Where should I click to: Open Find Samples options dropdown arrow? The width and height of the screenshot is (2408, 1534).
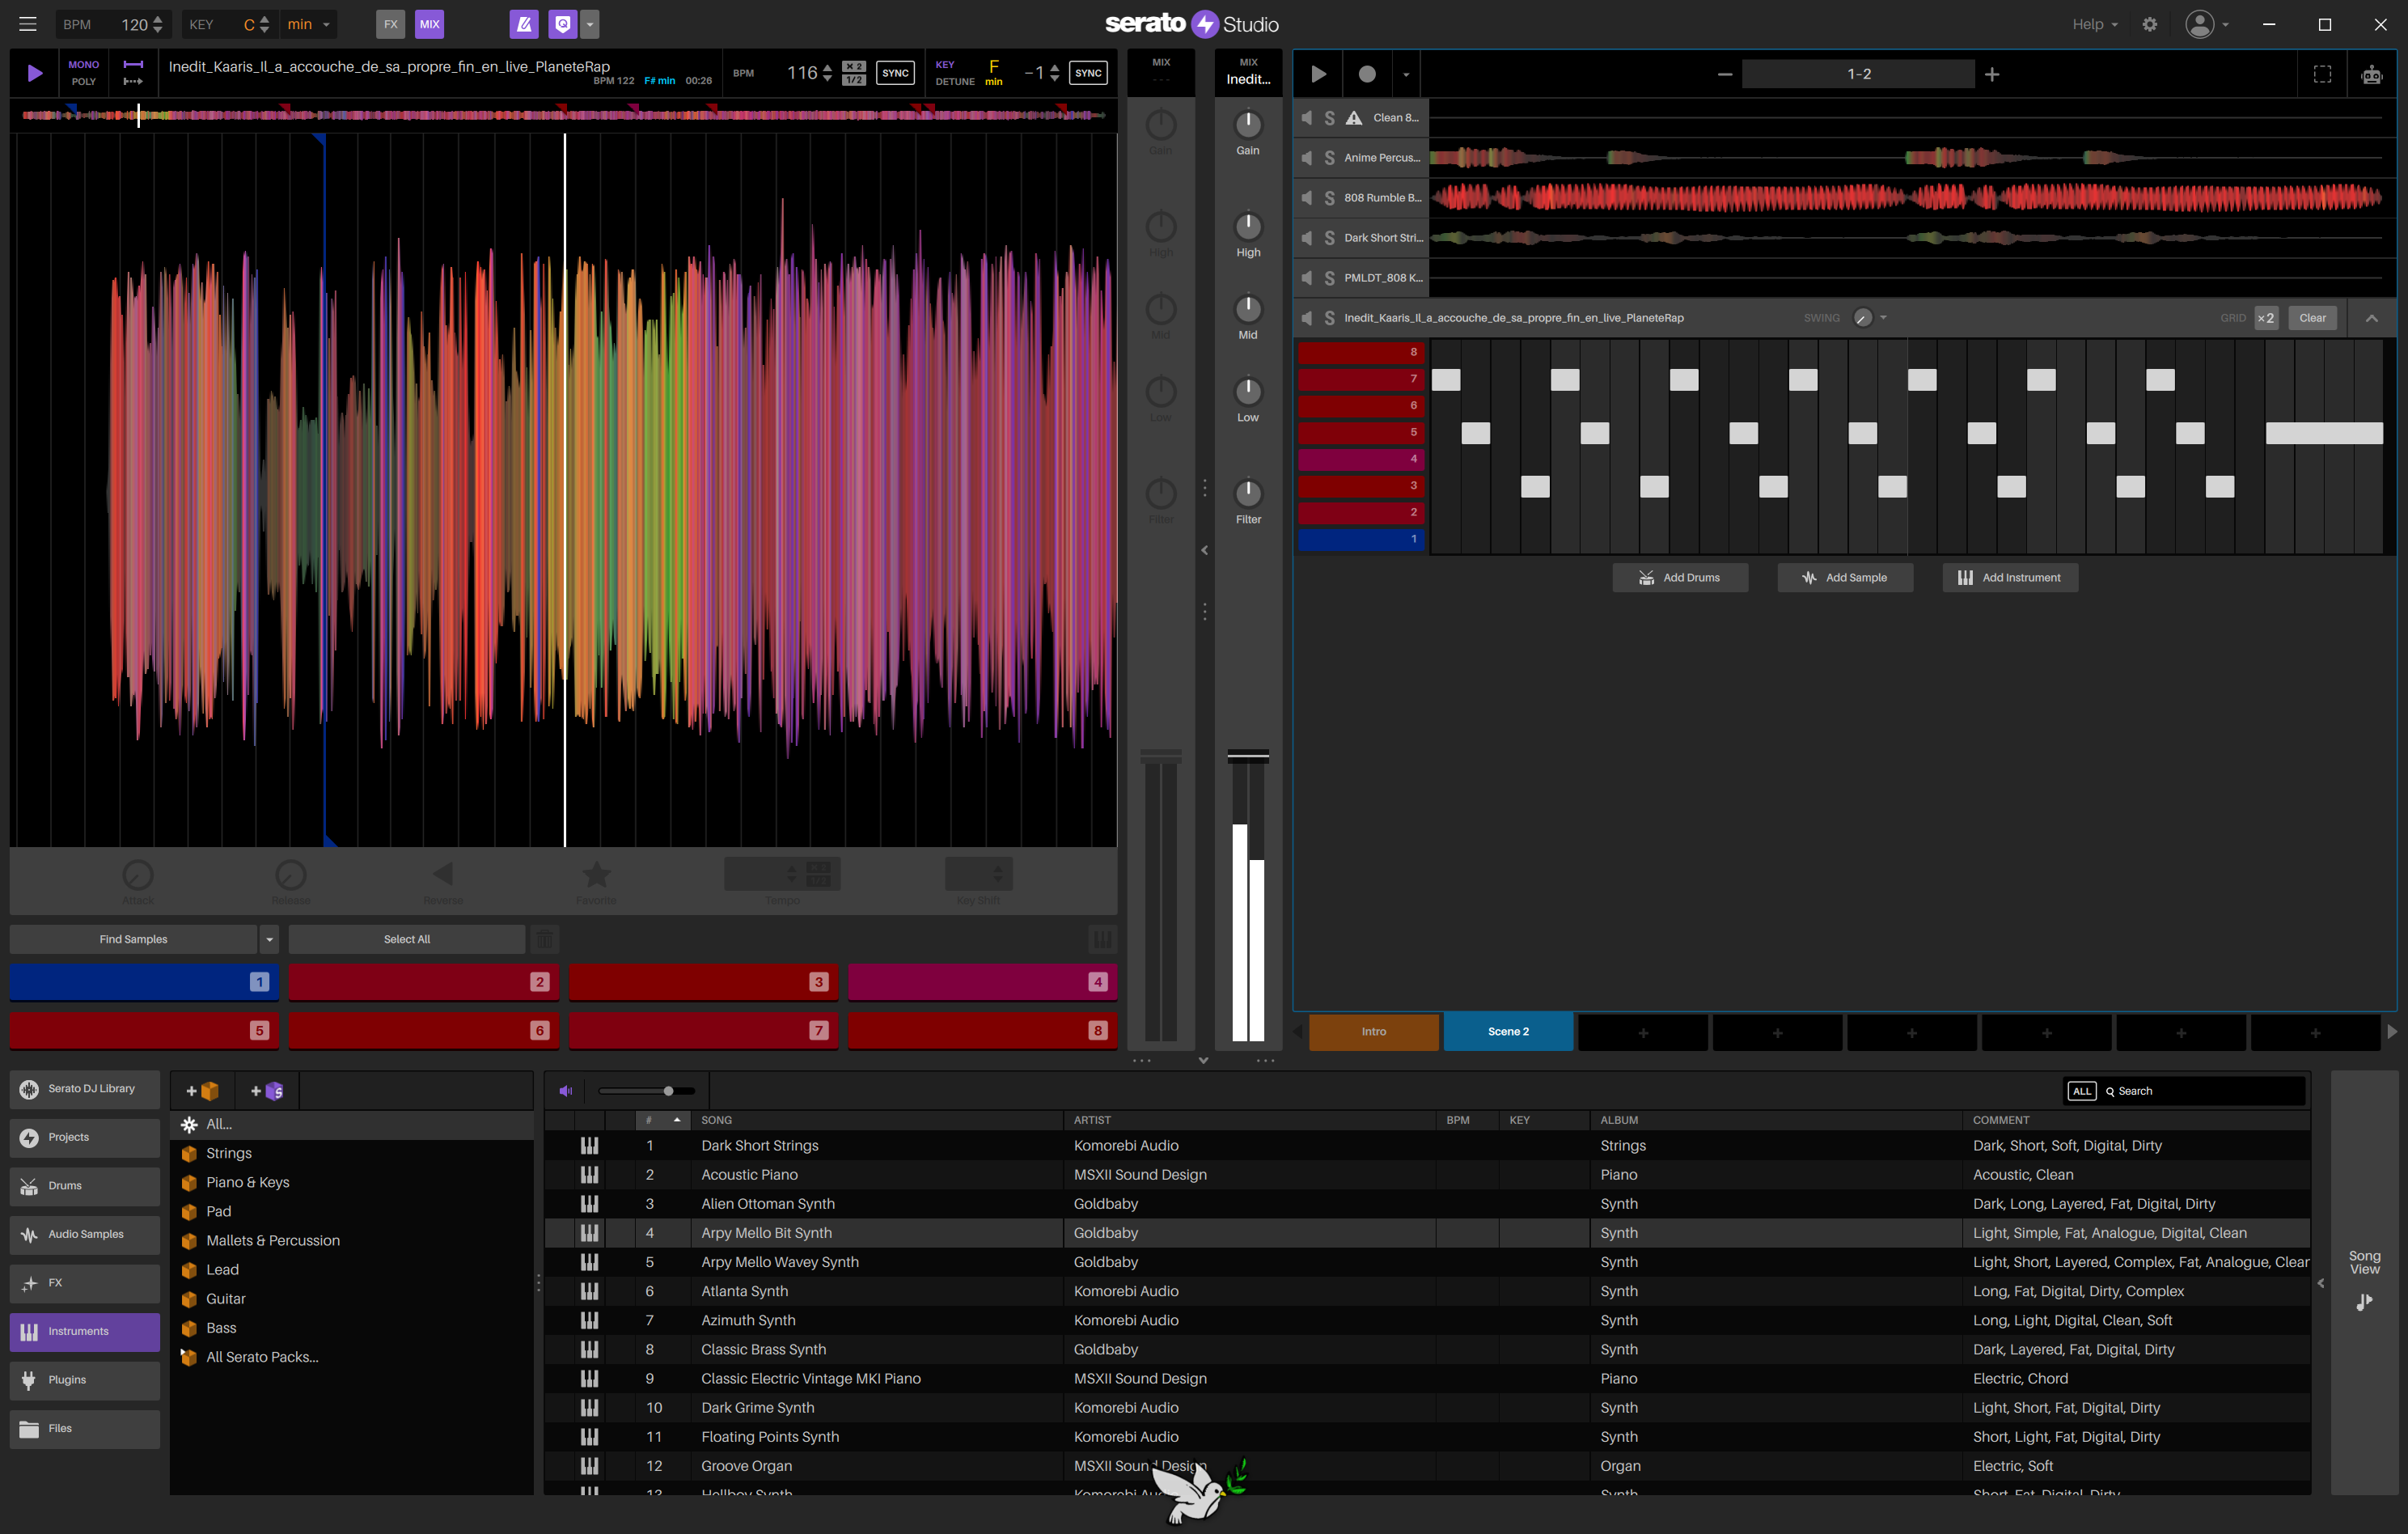(x=269, y=940)
